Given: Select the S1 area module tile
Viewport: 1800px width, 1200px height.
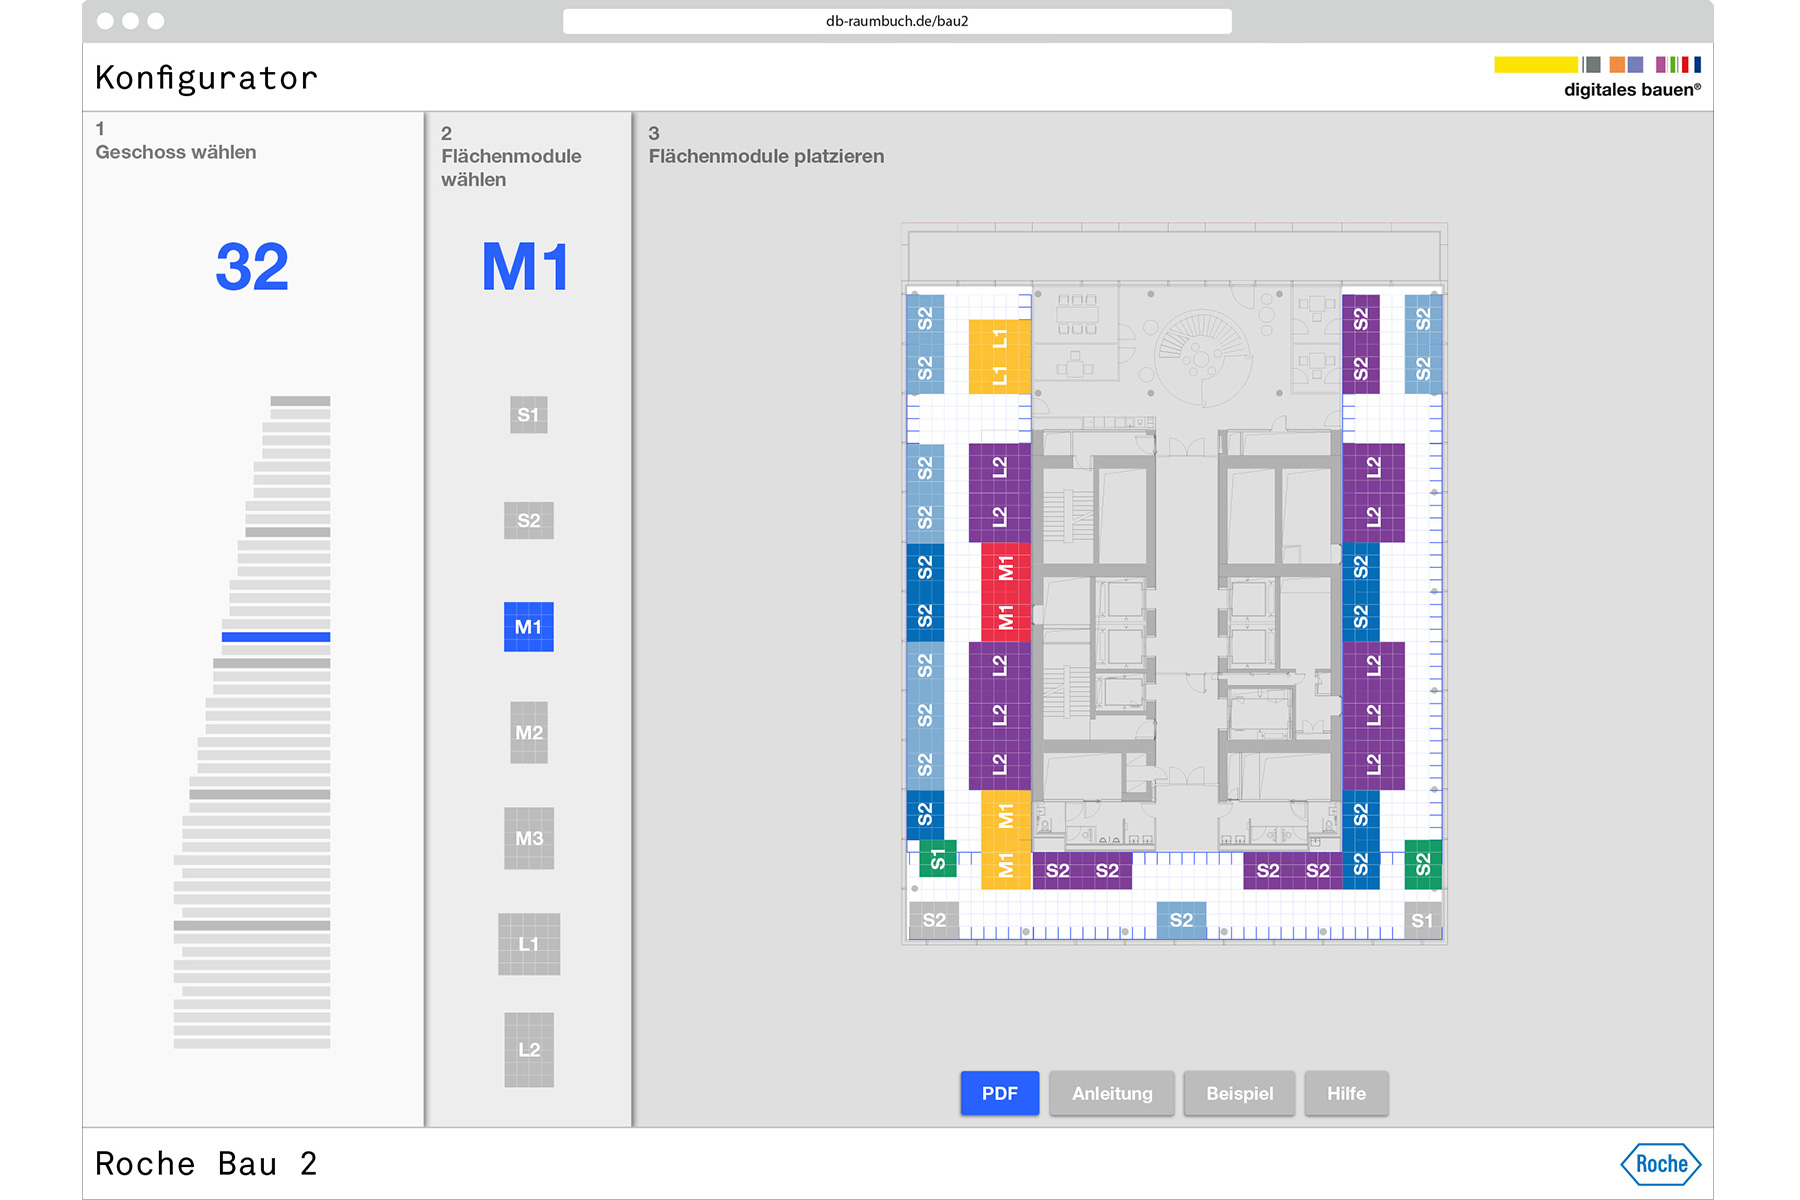Looking at the screenshot, I should coord(528,415).
